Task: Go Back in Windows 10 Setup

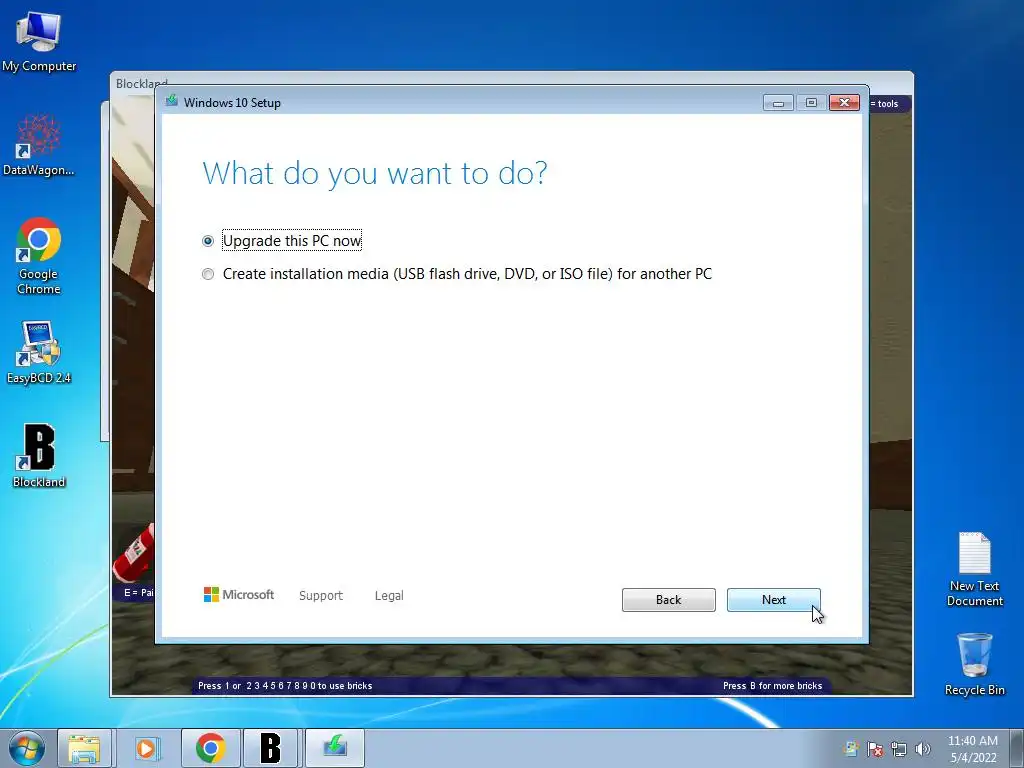Action: point(668,600)
